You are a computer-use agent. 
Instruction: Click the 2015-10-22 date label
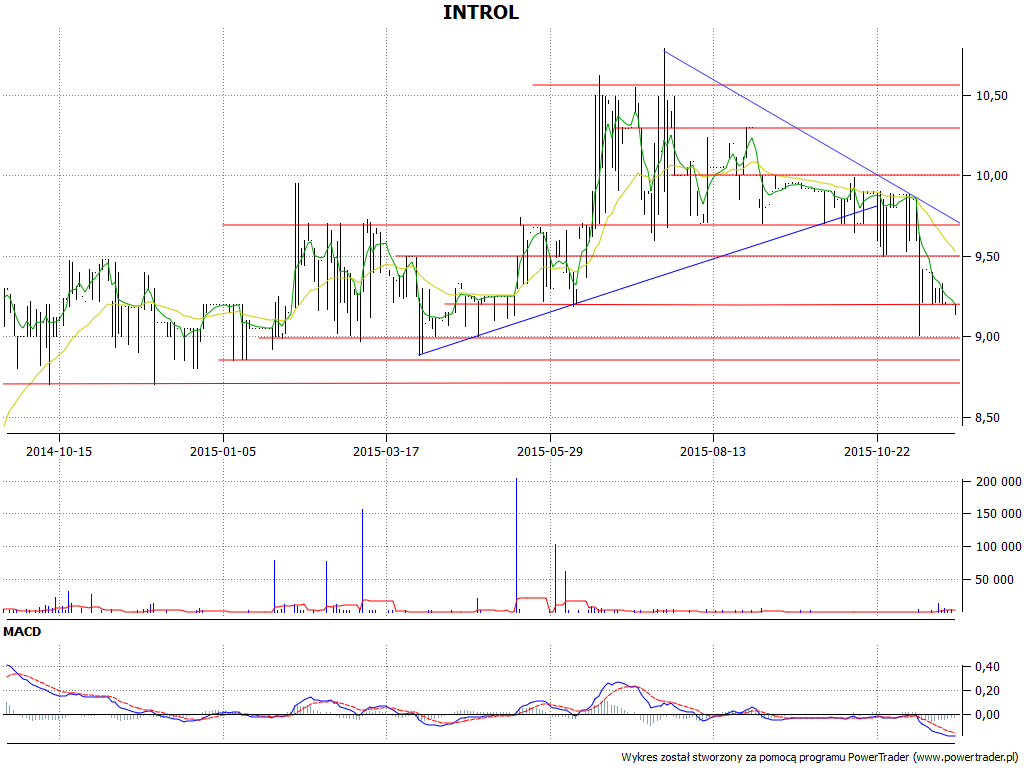point(877,451)
